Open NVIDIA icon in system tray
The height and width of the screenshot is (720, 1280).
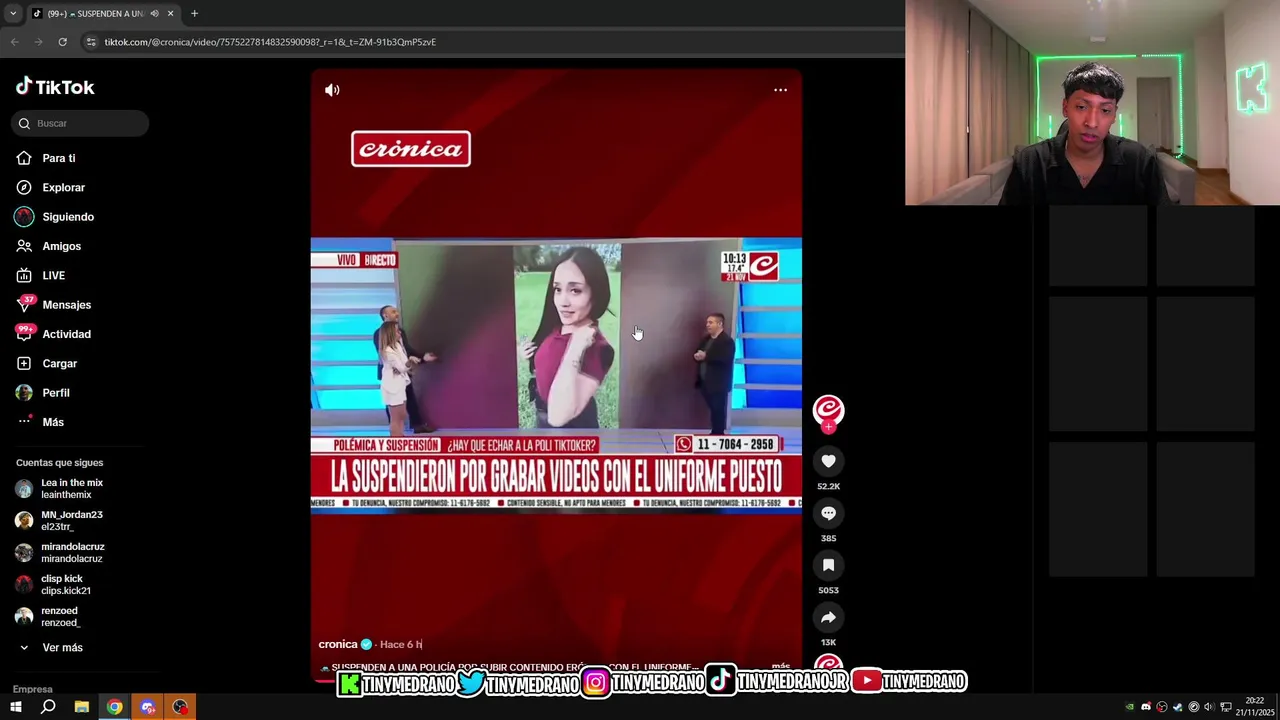pyautogui.click(x=1130, y=707)
